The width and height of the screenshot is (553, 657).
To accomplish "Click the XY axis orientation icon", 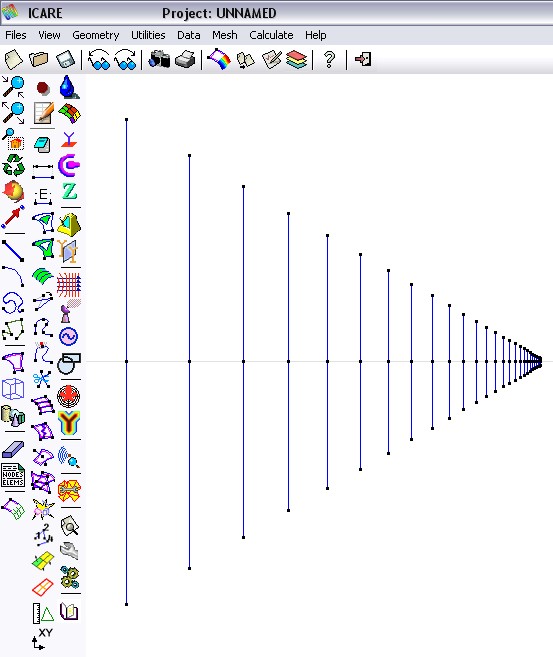I will pyautogui.click(x=42, y=639).
